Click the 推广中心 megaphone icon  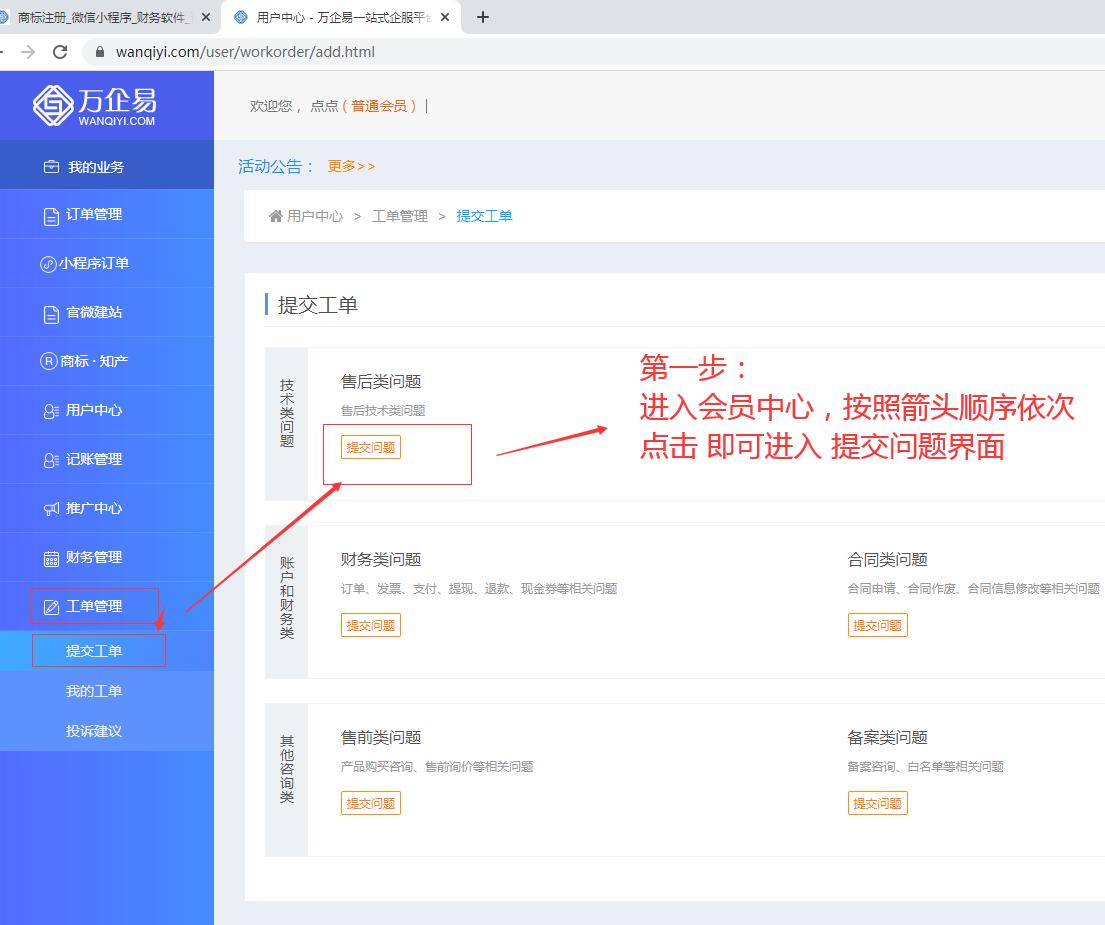(x=51, y=509)
